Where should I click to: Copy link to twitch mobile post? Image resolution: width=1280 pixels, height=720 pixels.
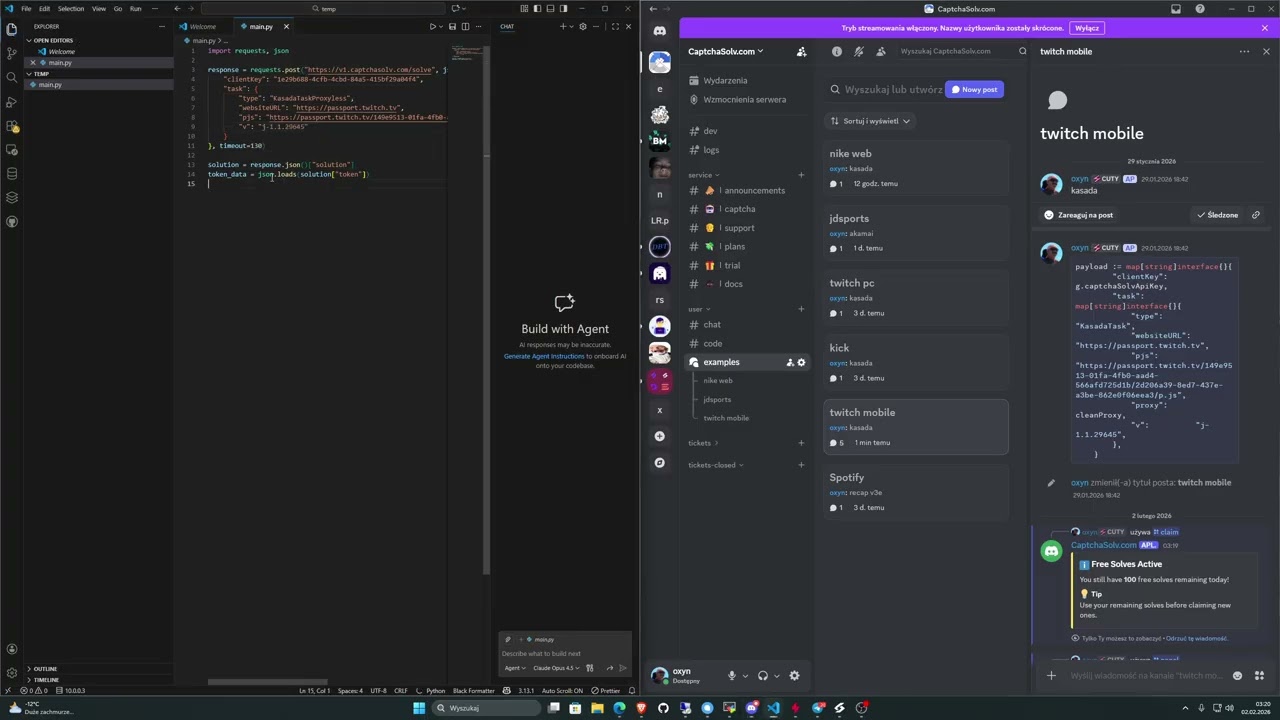coord(1256,215)
